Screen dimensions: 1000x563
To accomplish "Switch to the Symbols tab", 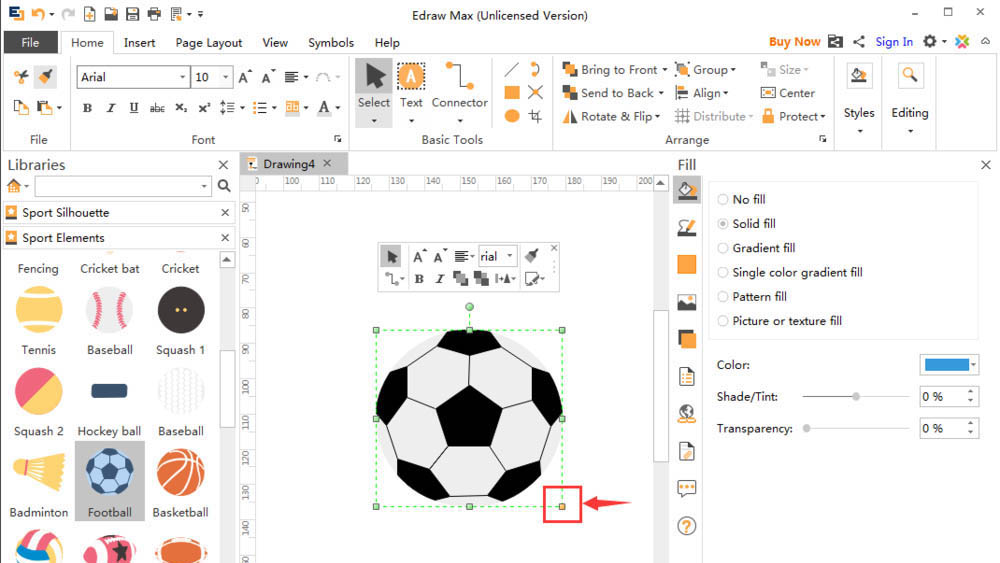I will [x=330, y=43].
